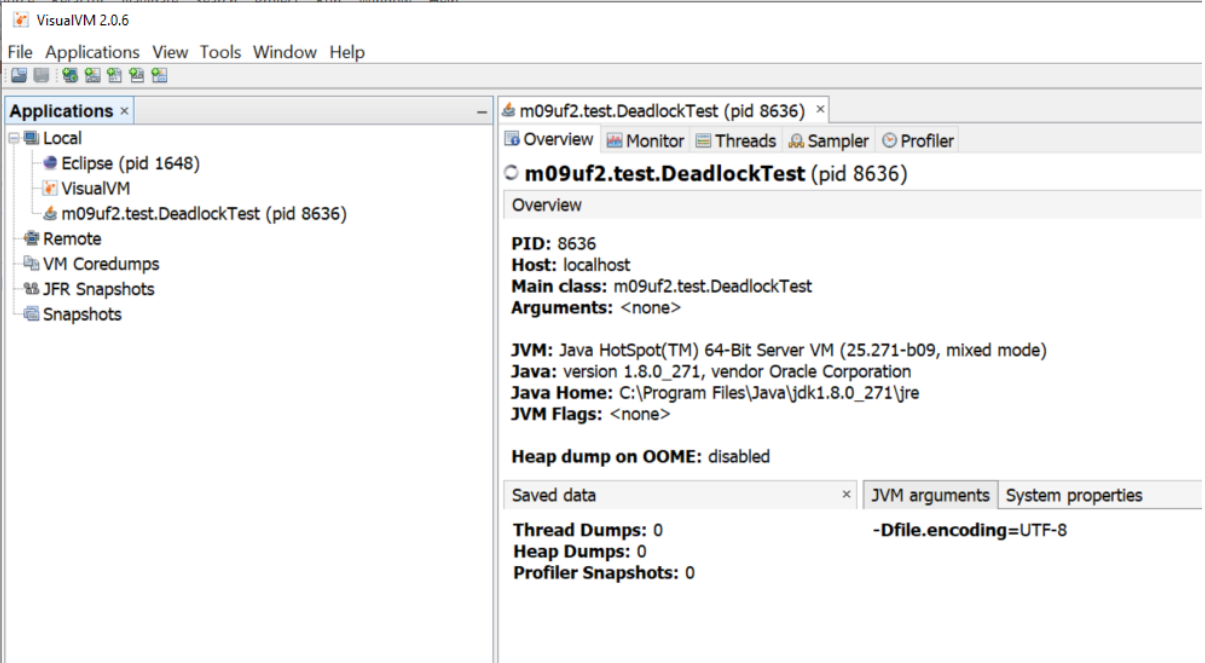
Task: Select the Eclipse (pid 1648) application
Action: pos(130,163)
